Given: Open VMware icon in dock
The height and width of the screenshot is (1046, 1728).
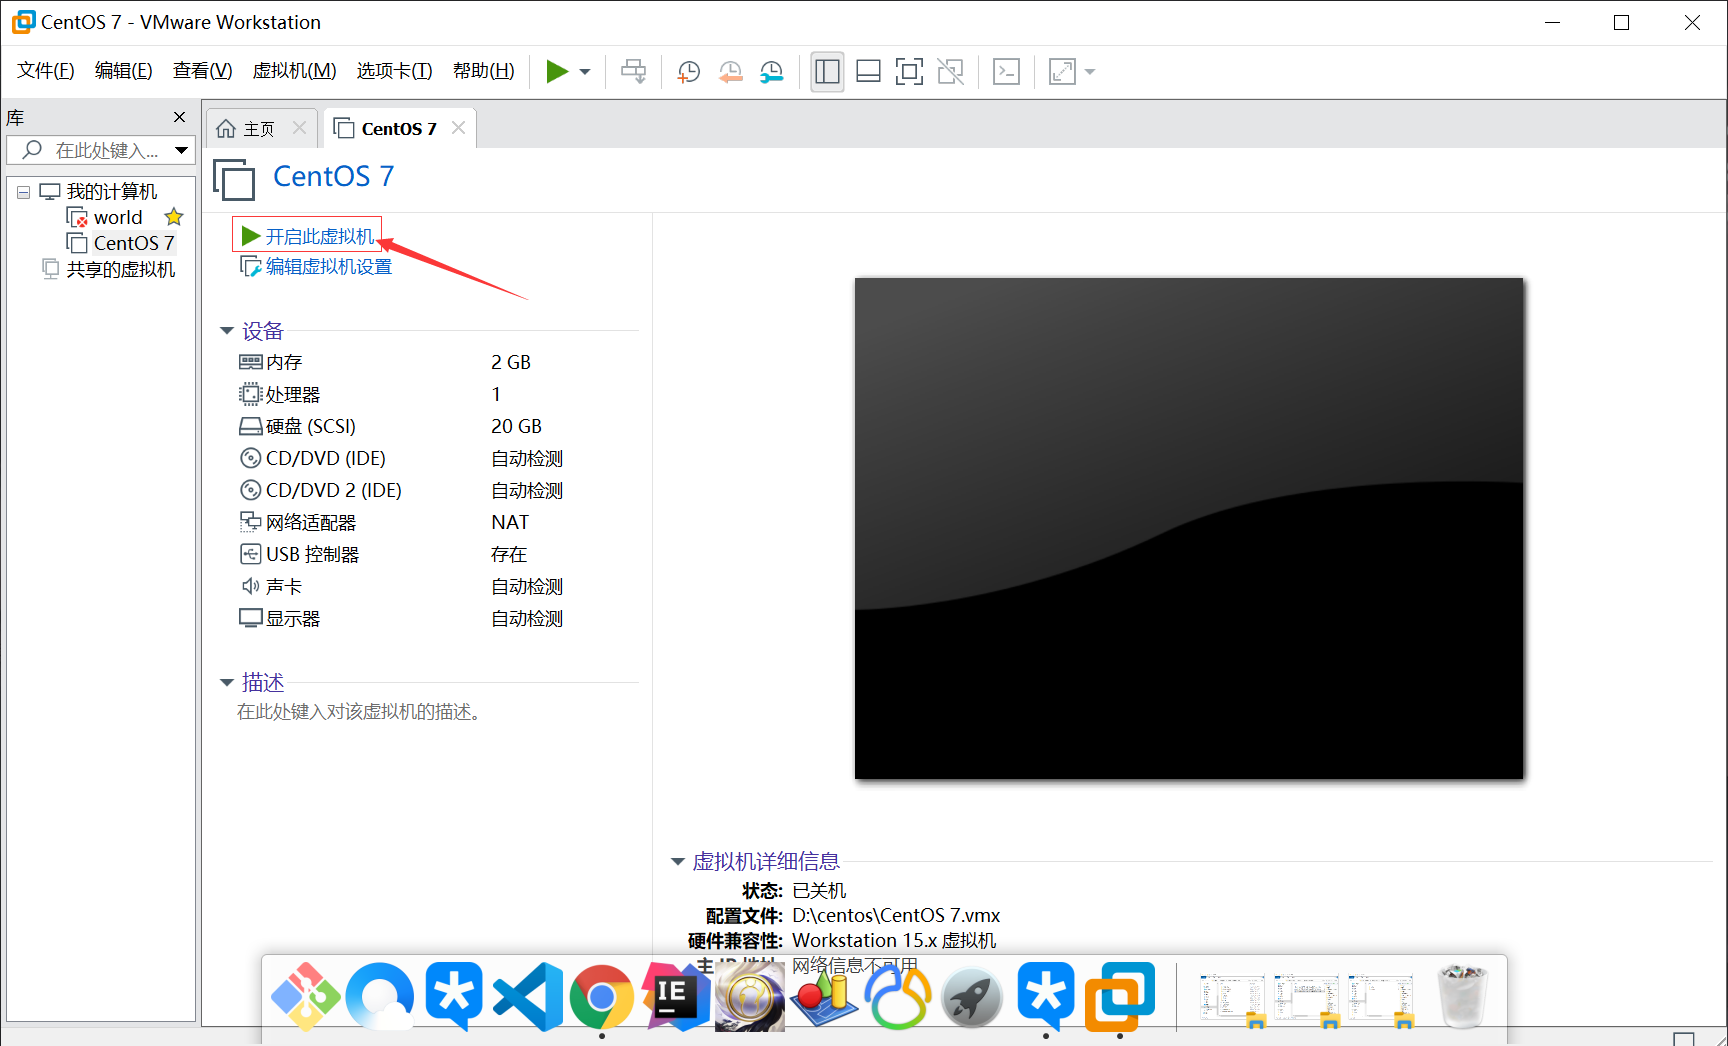Looking at the screenshot, I should tap(1120, 996).
